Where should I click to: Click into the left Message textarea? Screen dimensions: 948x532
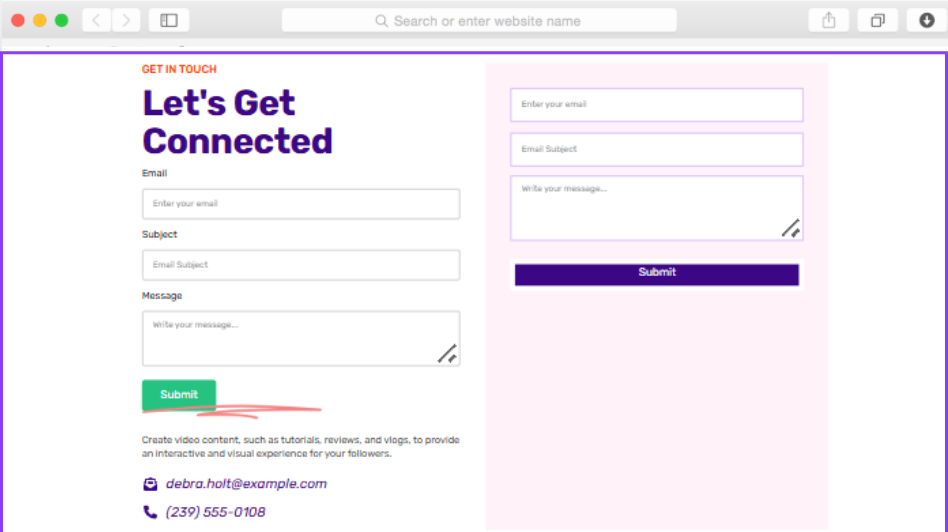point(290,338)
